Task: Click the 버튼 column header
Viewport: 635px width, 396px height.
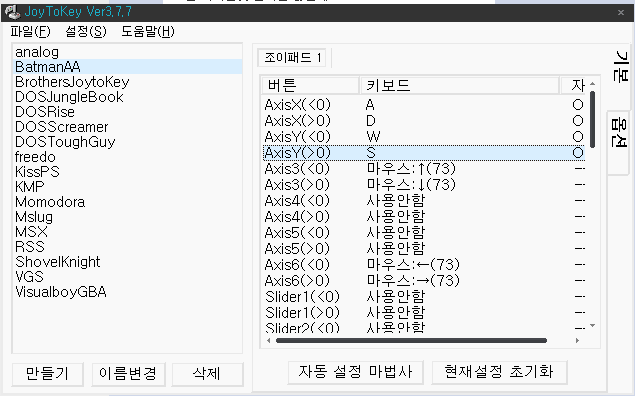Action: pos(310,85)
